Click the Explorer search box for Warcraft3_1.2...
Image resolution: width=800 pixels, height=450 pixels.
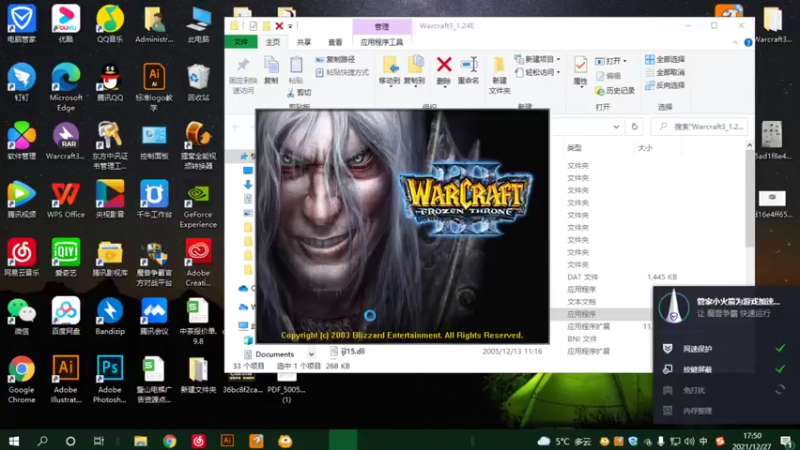pyautogui.click(x=700, y=127)
